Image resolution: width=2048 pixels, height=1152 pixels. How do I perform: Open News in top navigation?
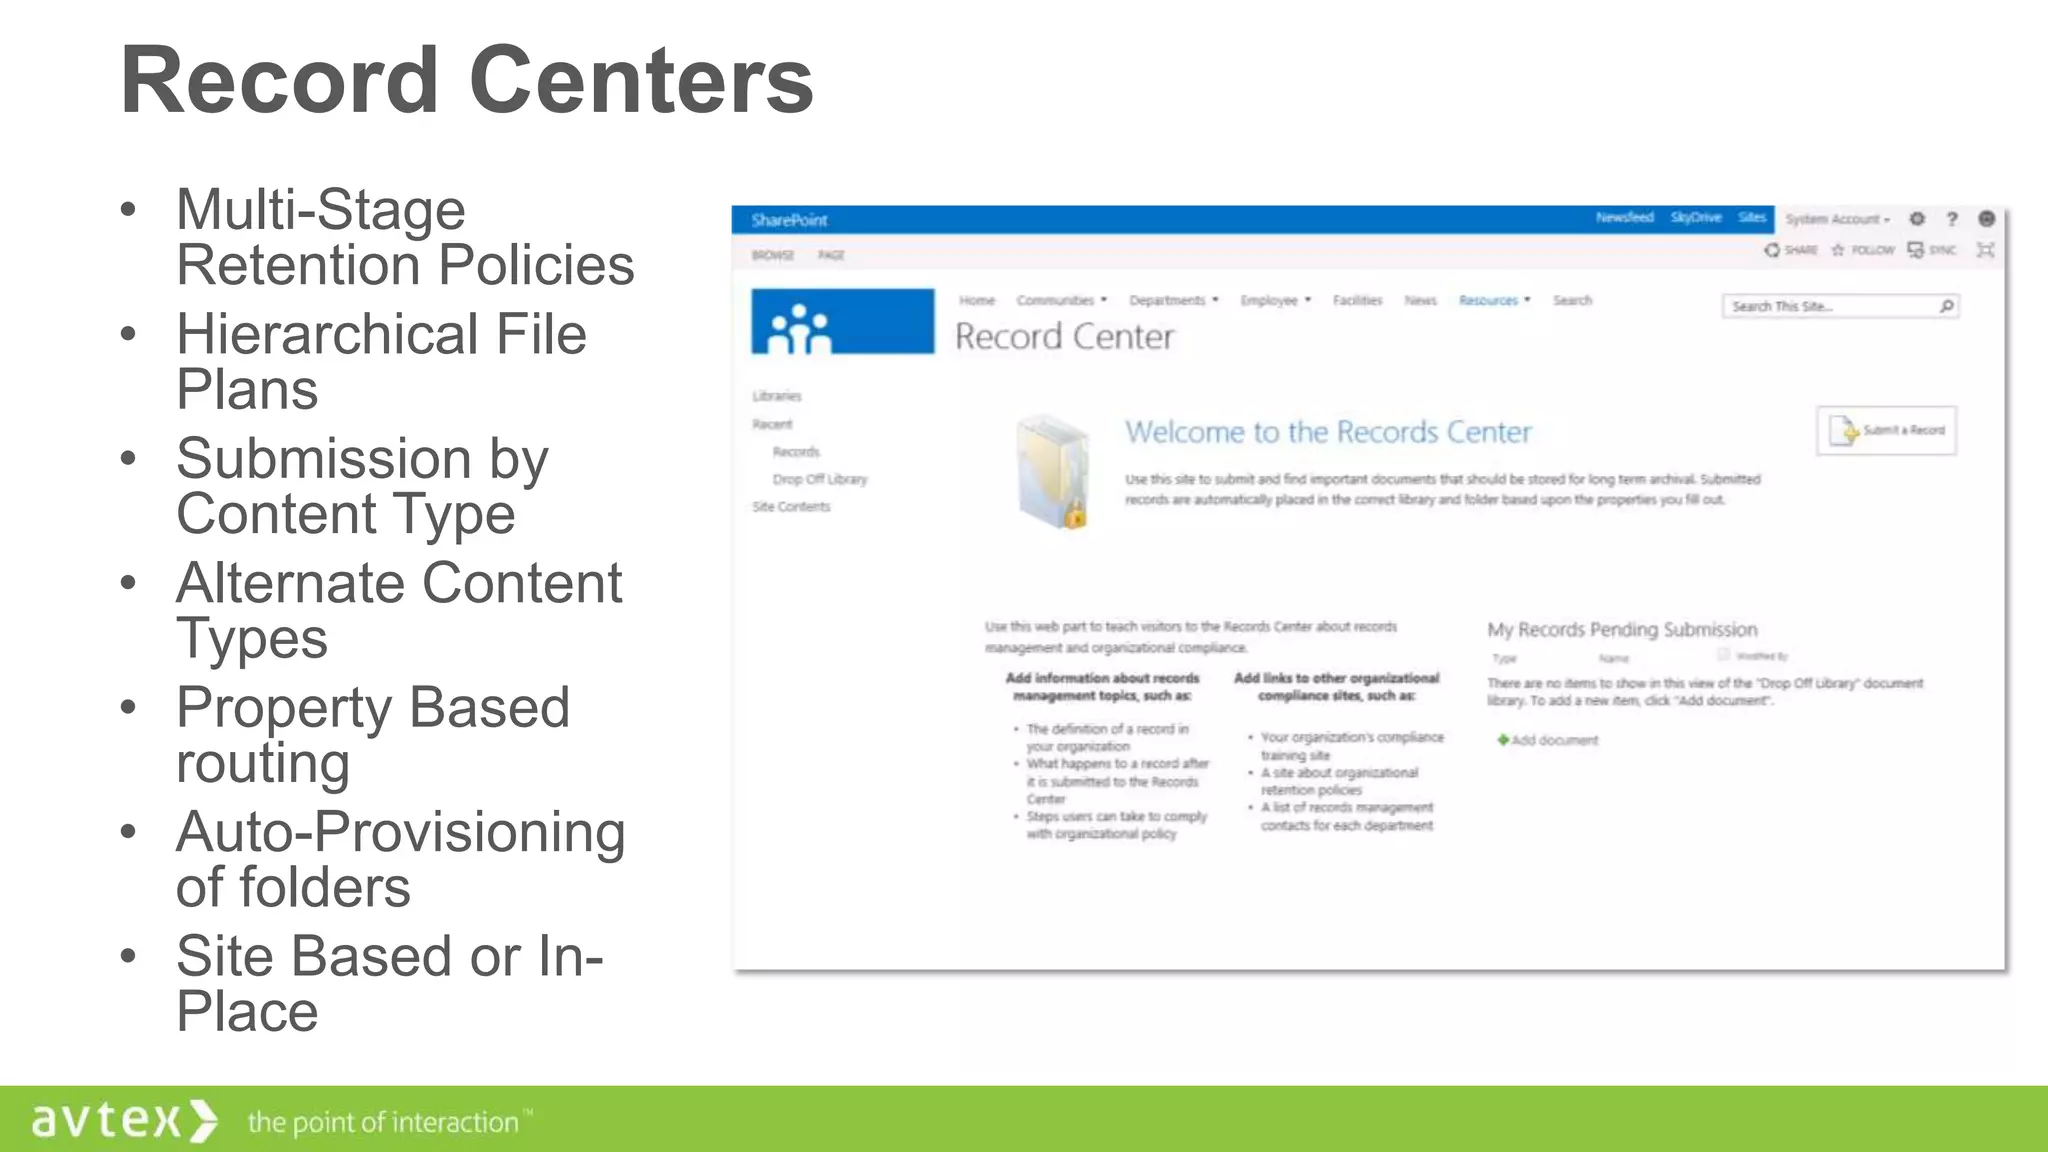1420,300
